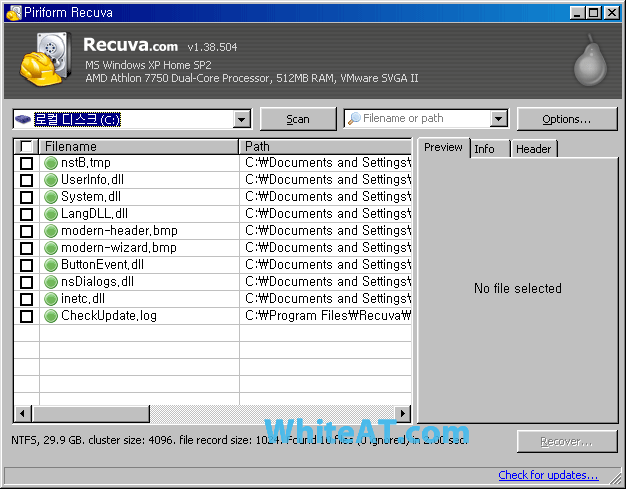
Task: Check the box next to System.dll
Action: tap(26, 197)
